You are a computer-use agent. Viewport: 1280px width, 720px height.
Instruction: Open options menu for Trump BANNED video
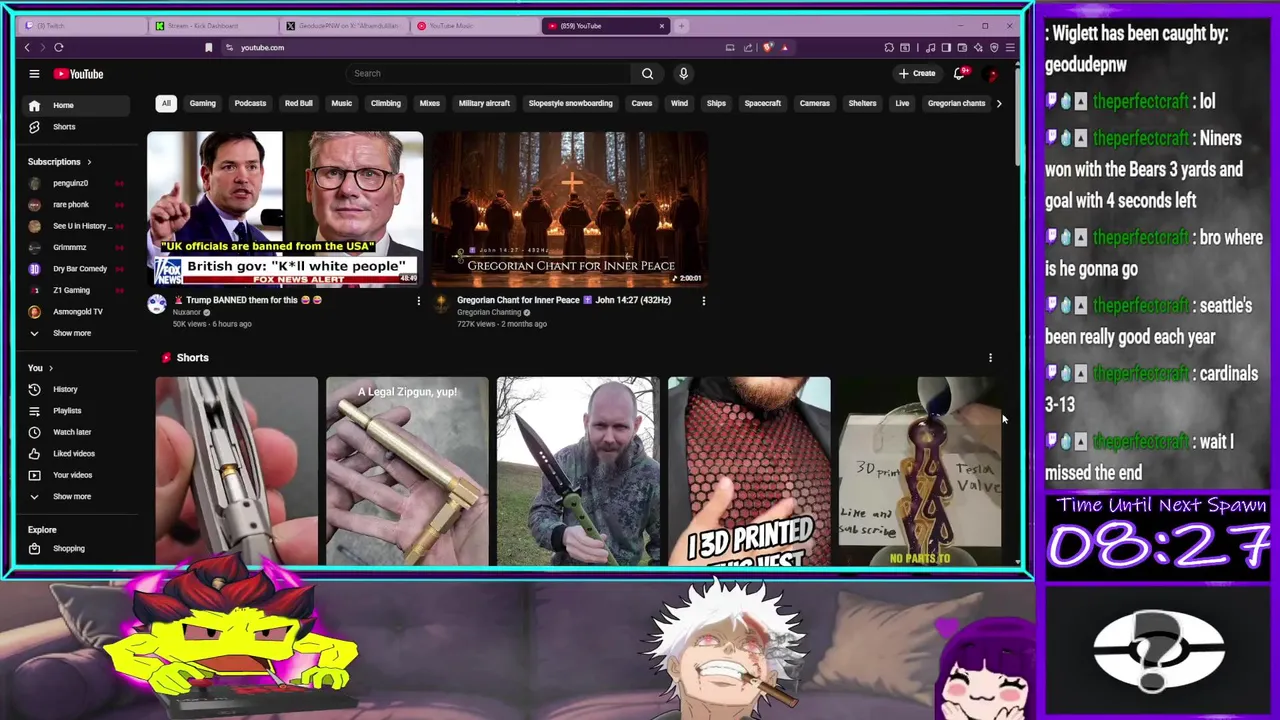419,301
